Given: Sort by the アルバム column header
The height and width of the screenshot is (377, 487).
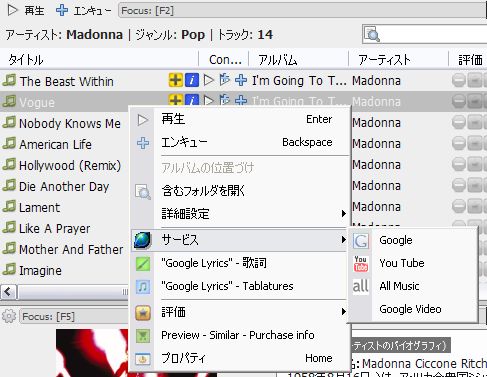Looking at the screenshot, I should (x=278, y=60).
